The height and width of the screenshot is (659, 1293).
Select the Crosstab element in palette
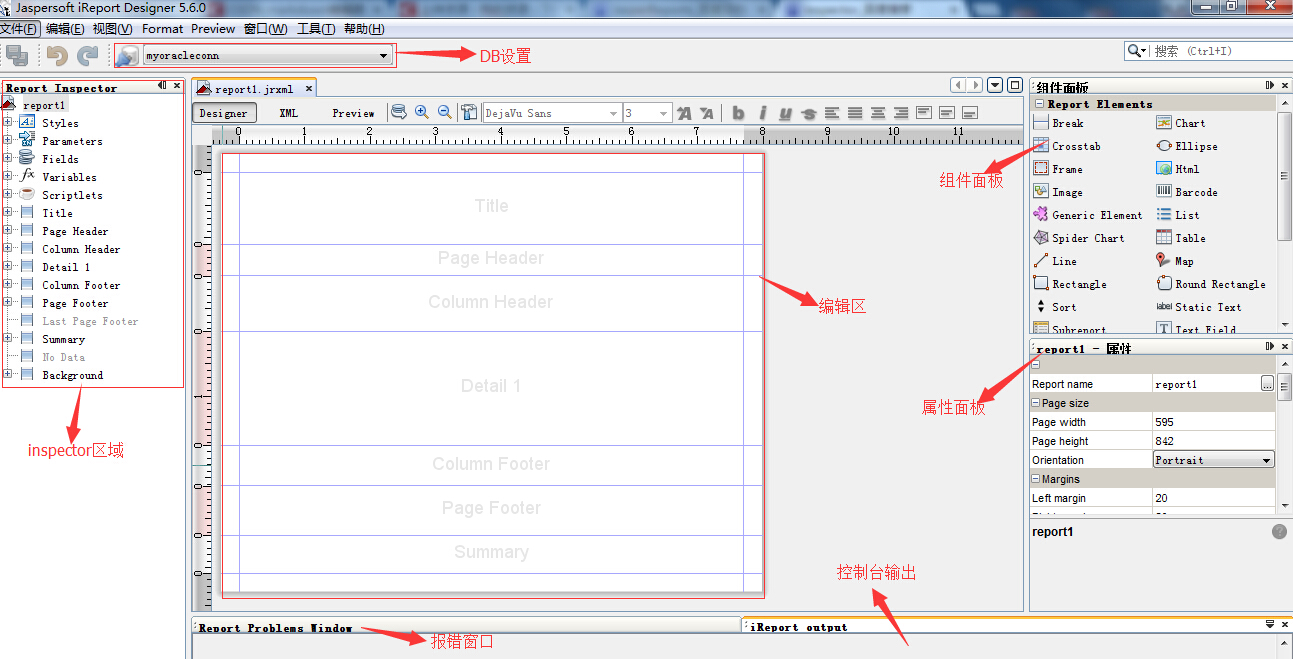tap(1067, 146)
